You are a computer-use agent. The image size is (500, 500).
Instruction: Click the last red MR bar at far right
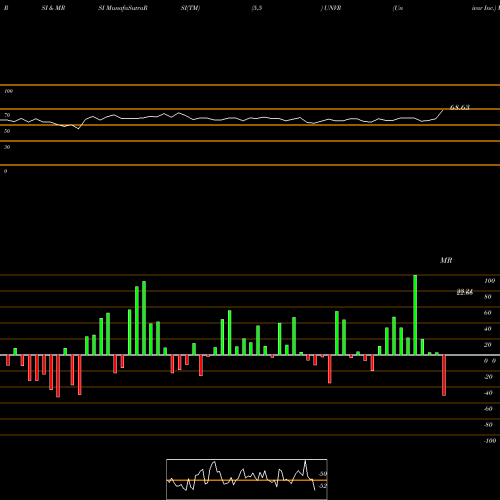(x=444, y=375)
